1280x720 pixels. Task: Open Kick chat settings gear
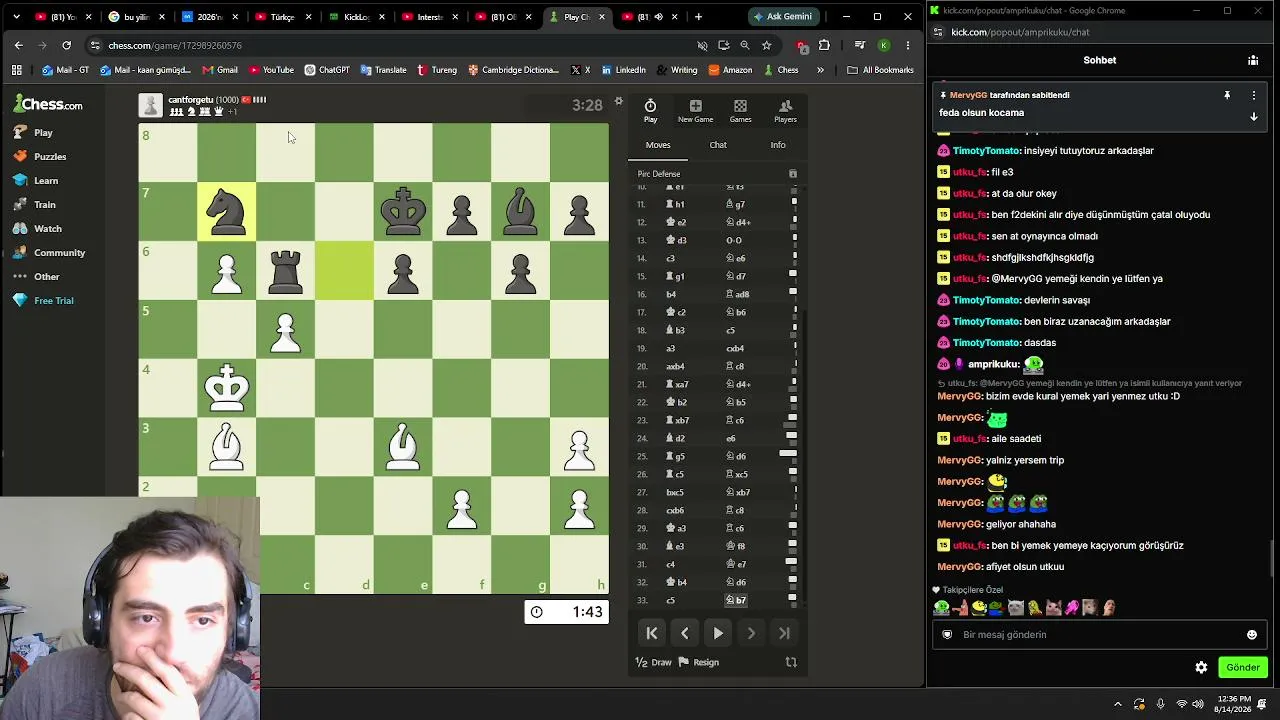point(1201,667)
